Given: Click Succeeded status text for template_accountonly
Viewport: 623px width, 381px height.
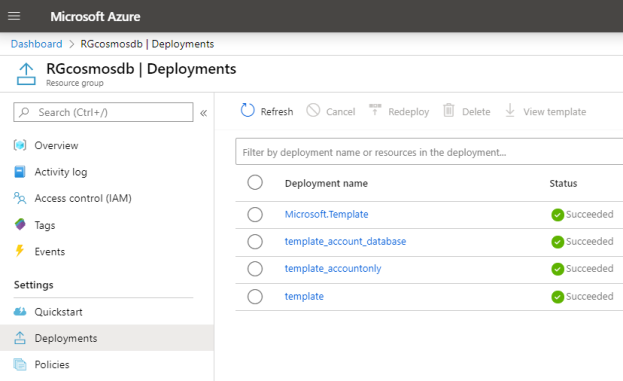Looking at the screenshot, I should coord(590,268).
